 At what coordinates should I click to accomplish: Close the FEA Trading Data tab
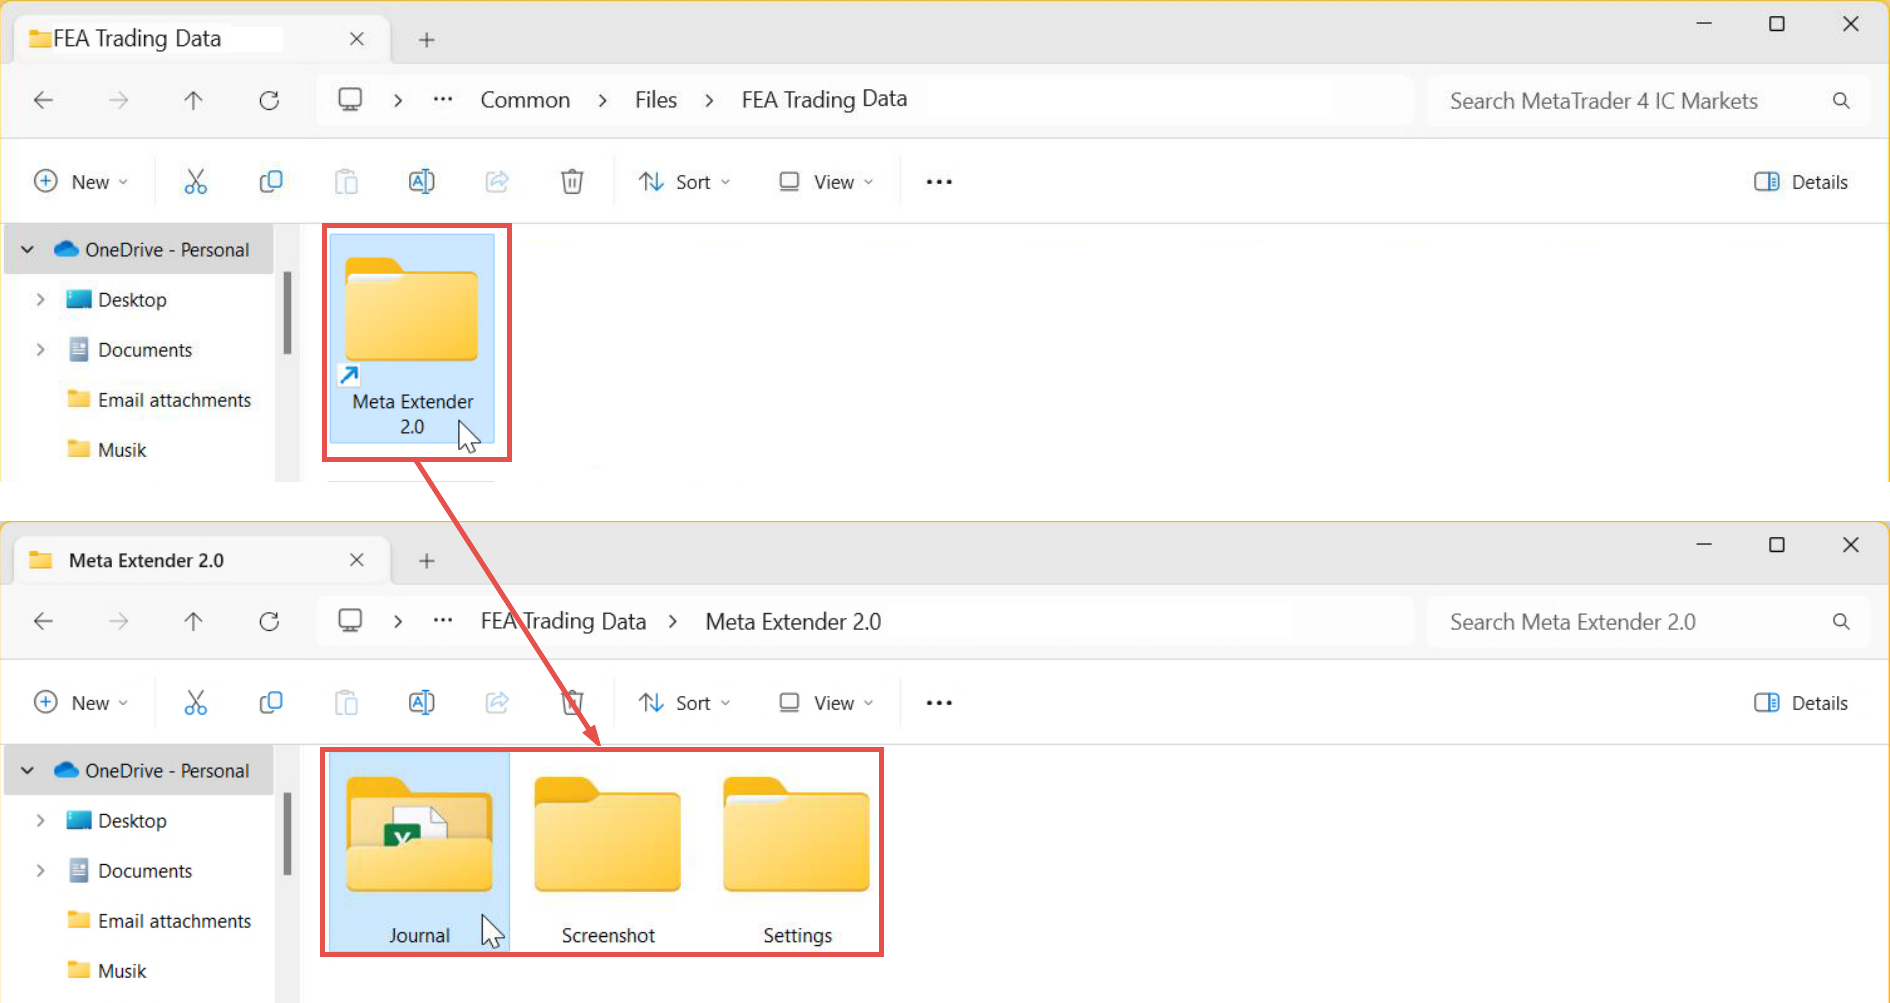coord(357,39)
